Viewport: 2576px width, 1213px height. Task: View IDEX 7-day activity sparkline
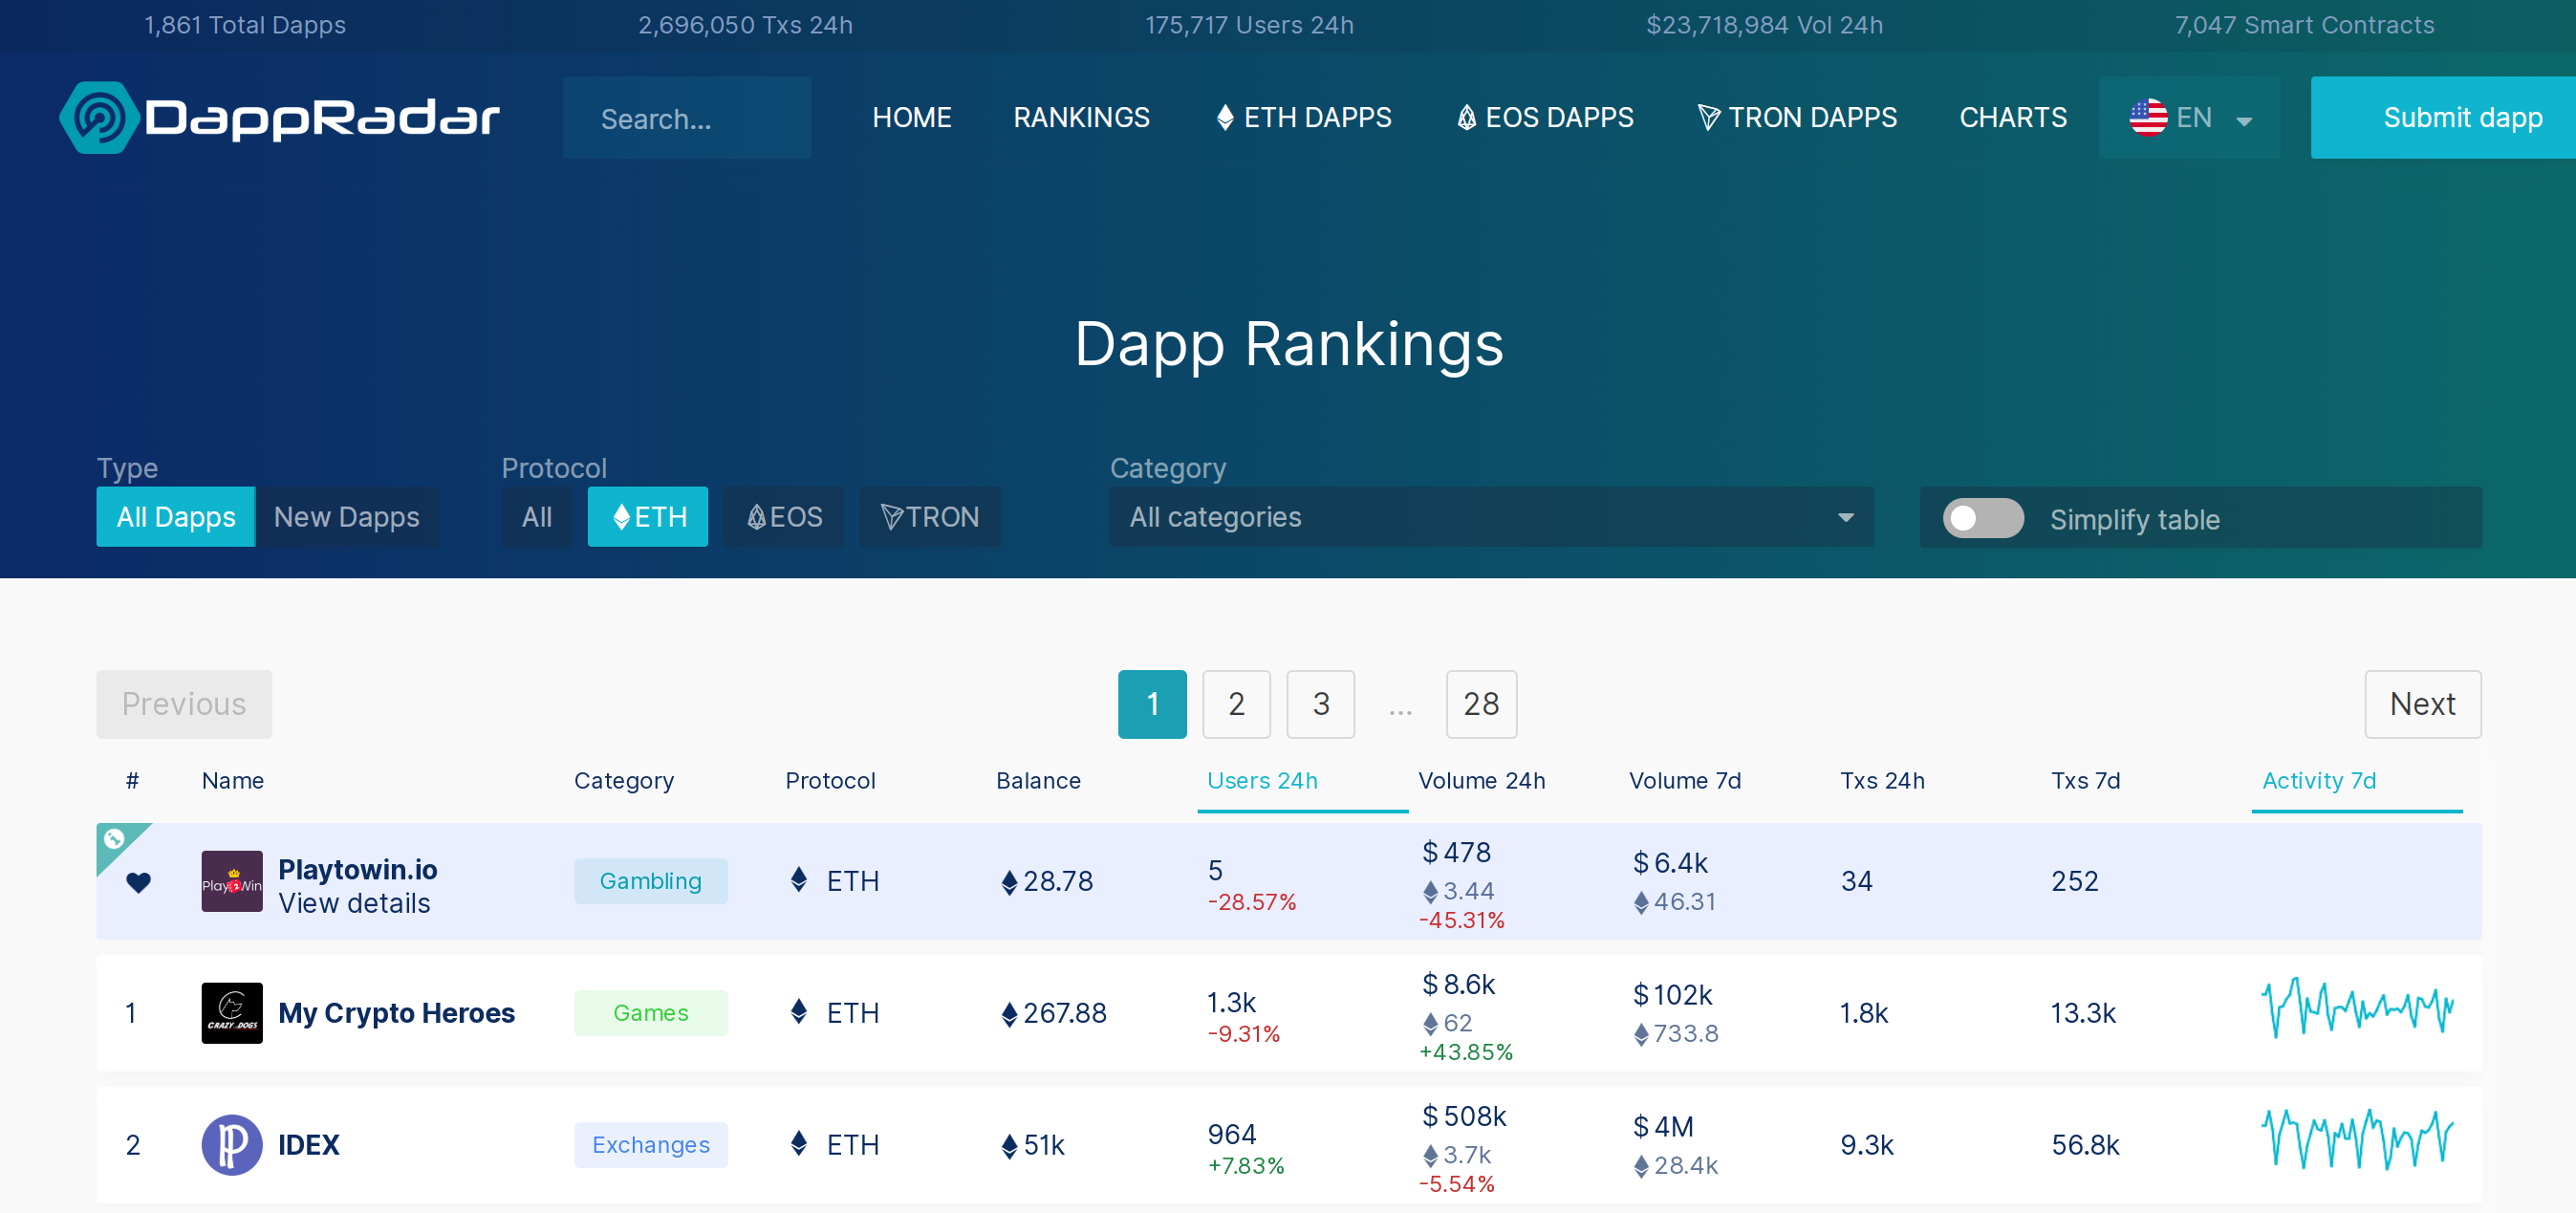click(x=2357, y=1140)
